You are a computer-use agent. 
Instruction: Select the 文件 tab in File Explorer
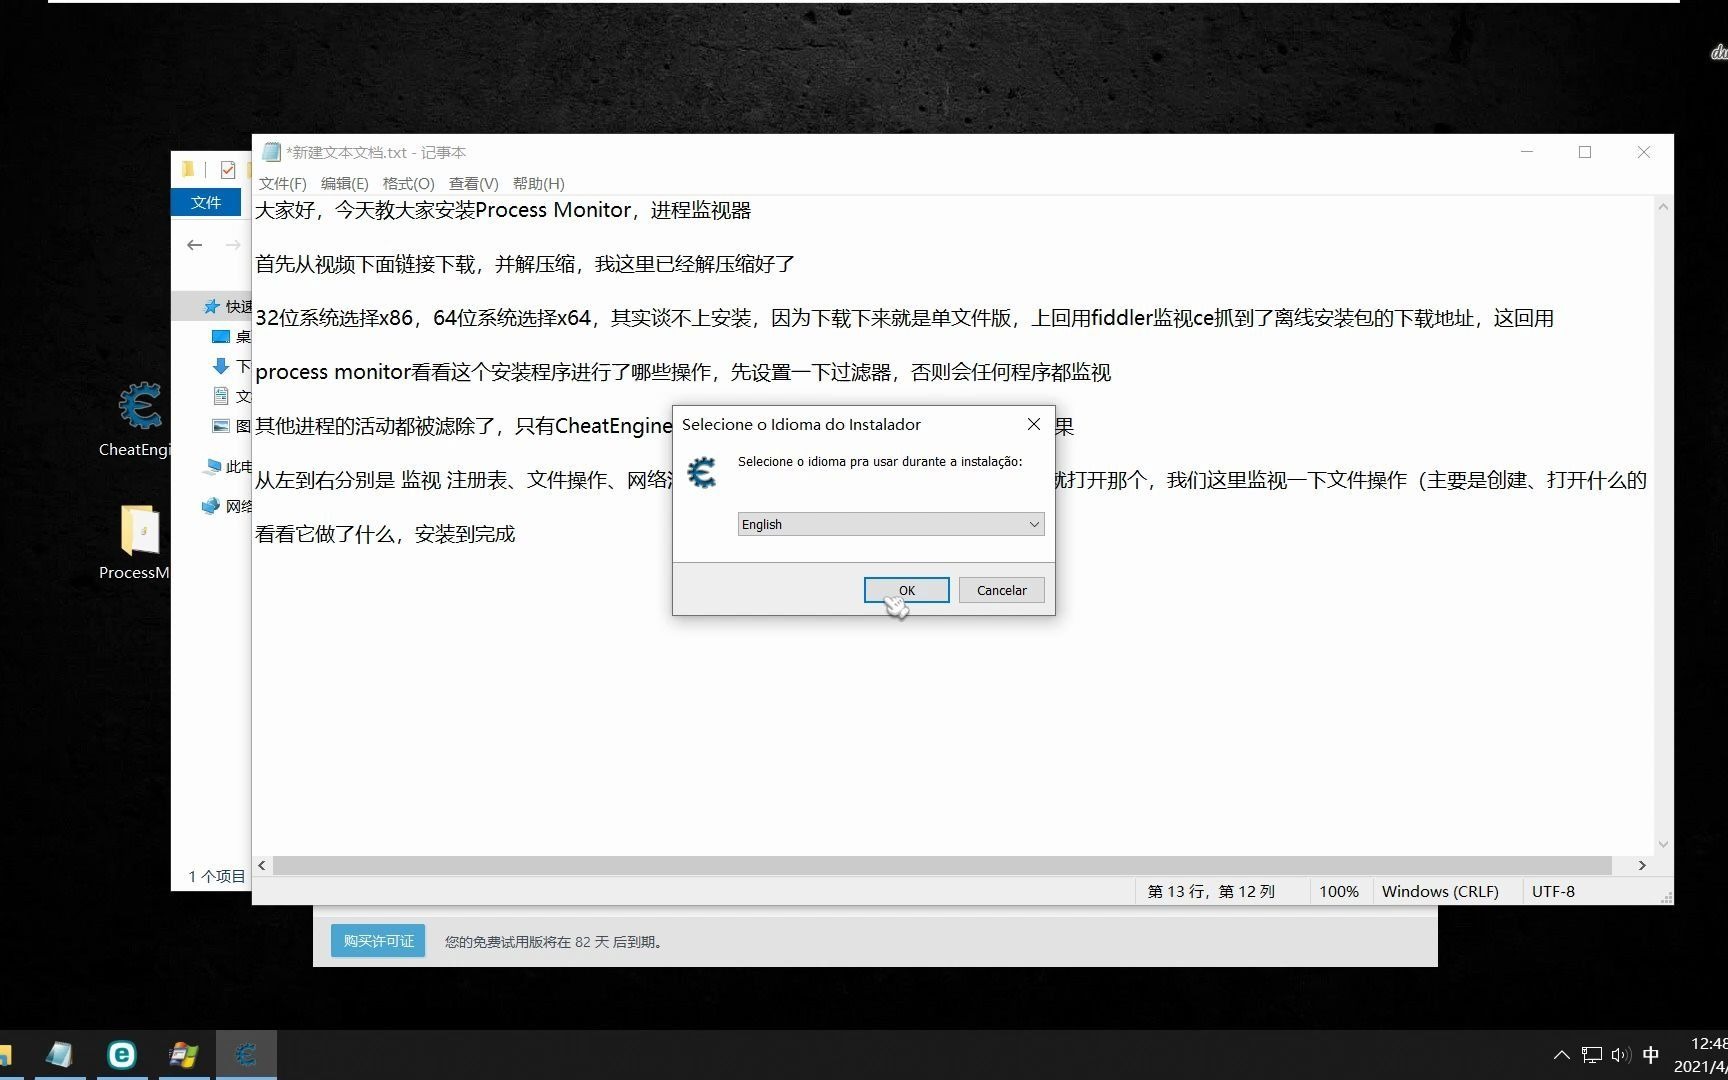206,202
